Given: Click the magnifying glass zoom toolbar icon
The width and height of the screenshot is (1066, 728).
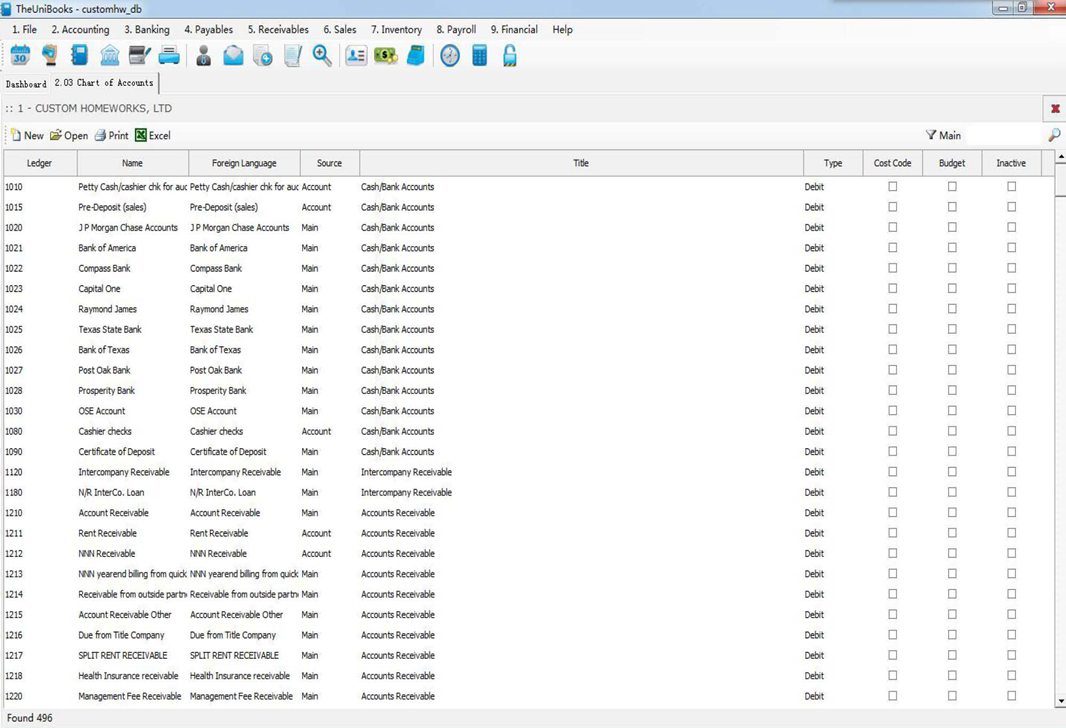Looking at the screenshot, I should pos(322,56).
